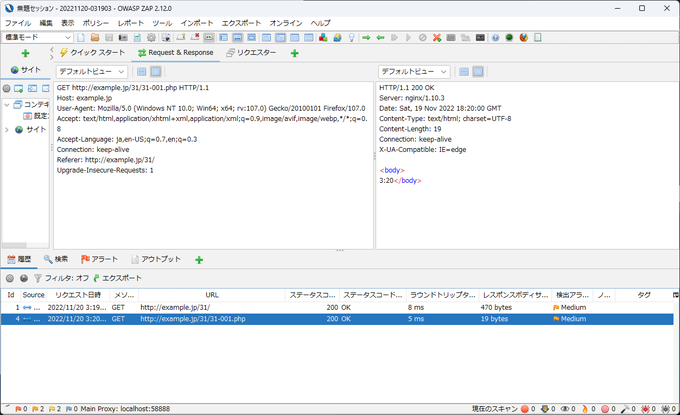Click the red X breakpoints icon

[437, 38]
